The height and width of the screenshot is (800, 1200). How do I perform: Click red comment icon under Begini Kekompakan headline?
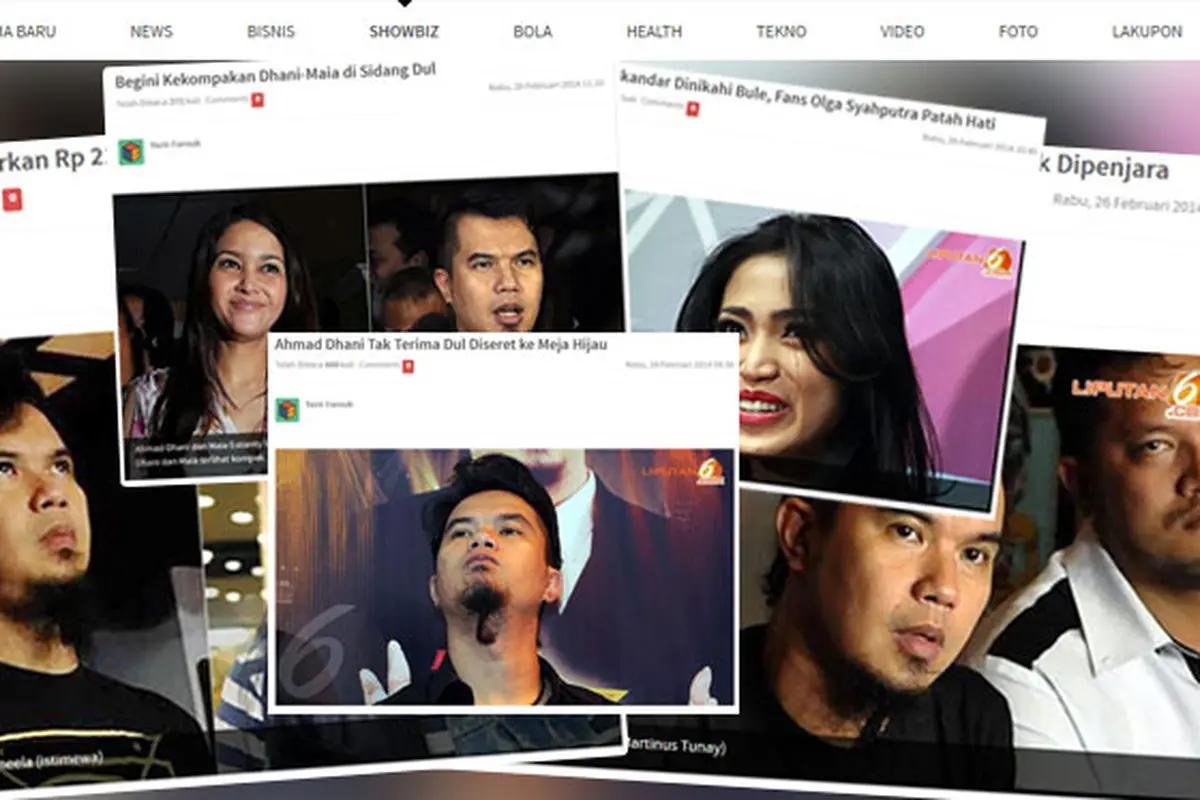coord(257,100)
